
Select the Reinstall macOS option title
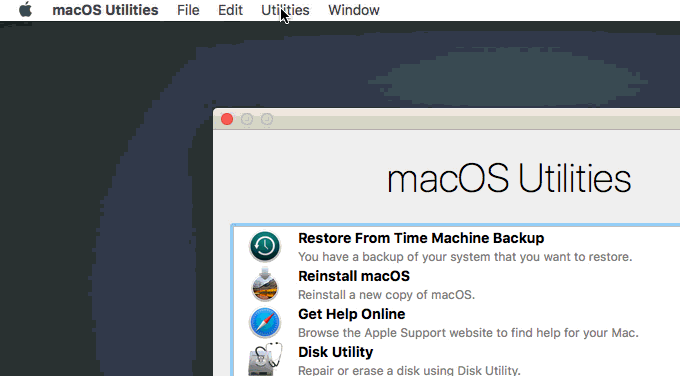354,276
